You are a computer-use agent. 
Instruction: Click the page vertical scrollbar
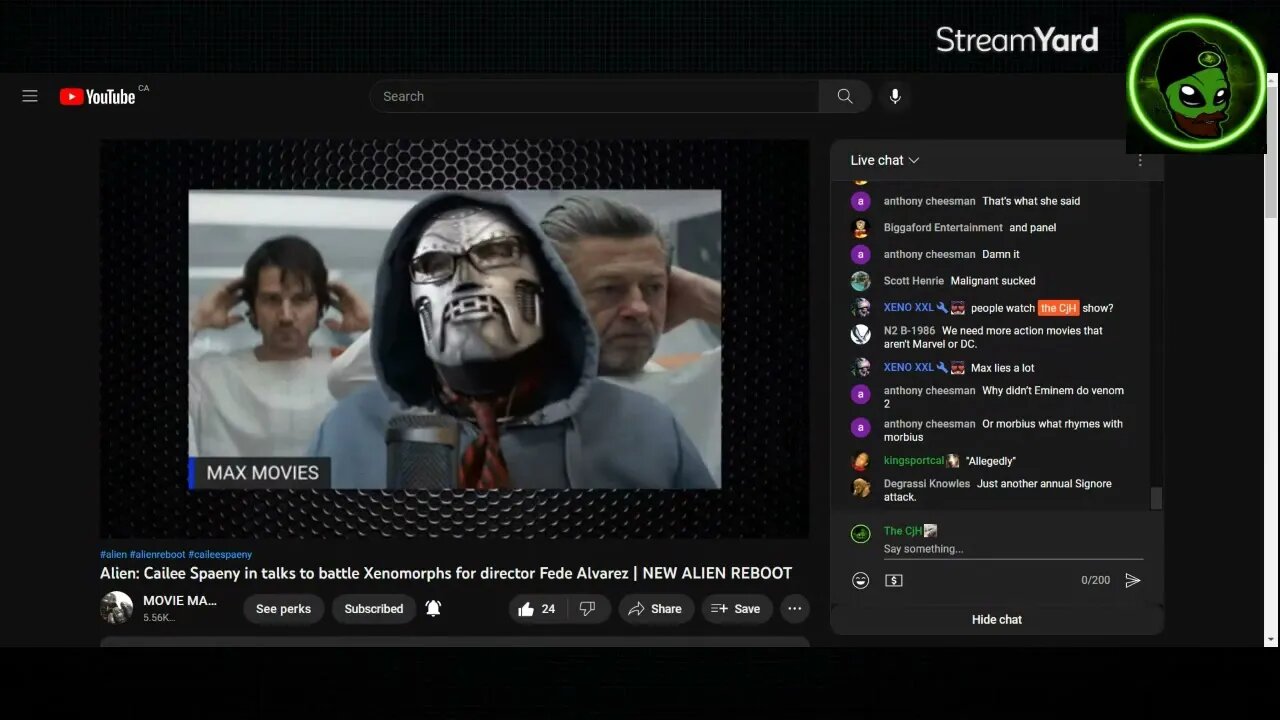point(1271,152)
